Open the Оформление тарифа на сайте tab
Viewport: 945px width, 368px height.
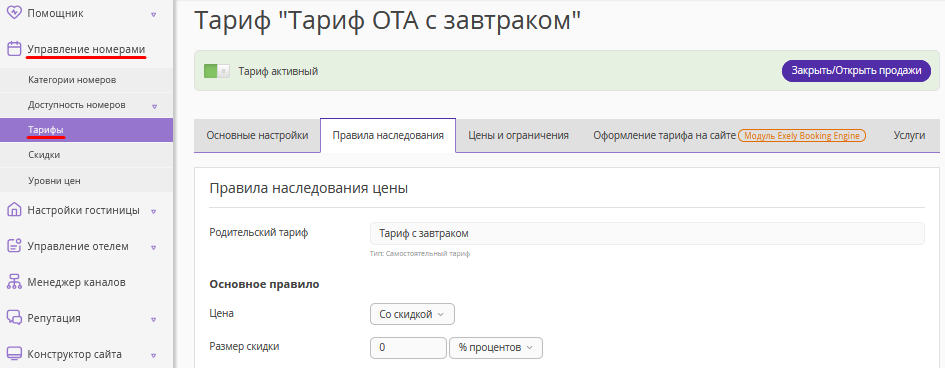[665, 136]
